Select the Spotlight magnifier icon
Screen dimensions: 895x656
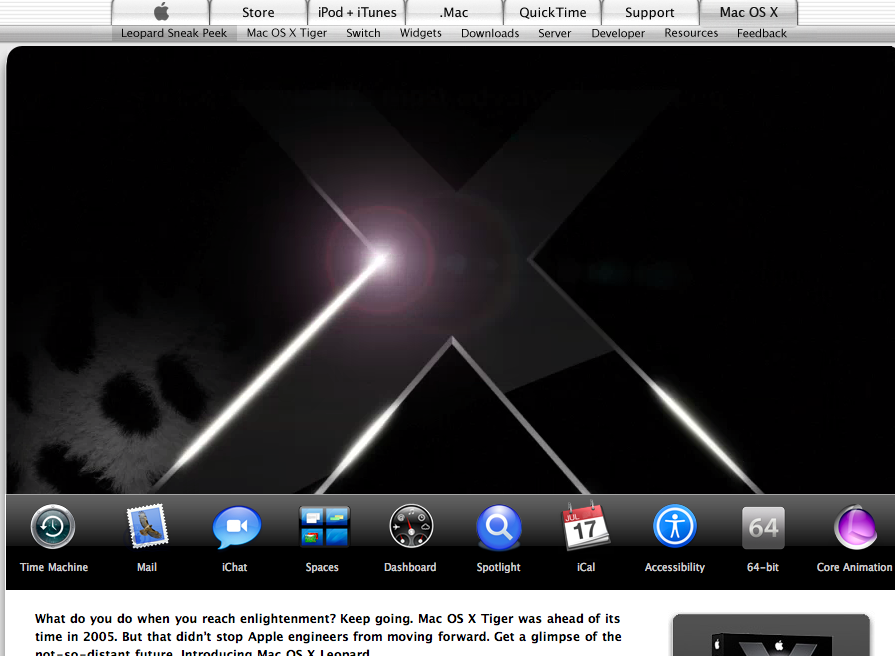point(499,526)
